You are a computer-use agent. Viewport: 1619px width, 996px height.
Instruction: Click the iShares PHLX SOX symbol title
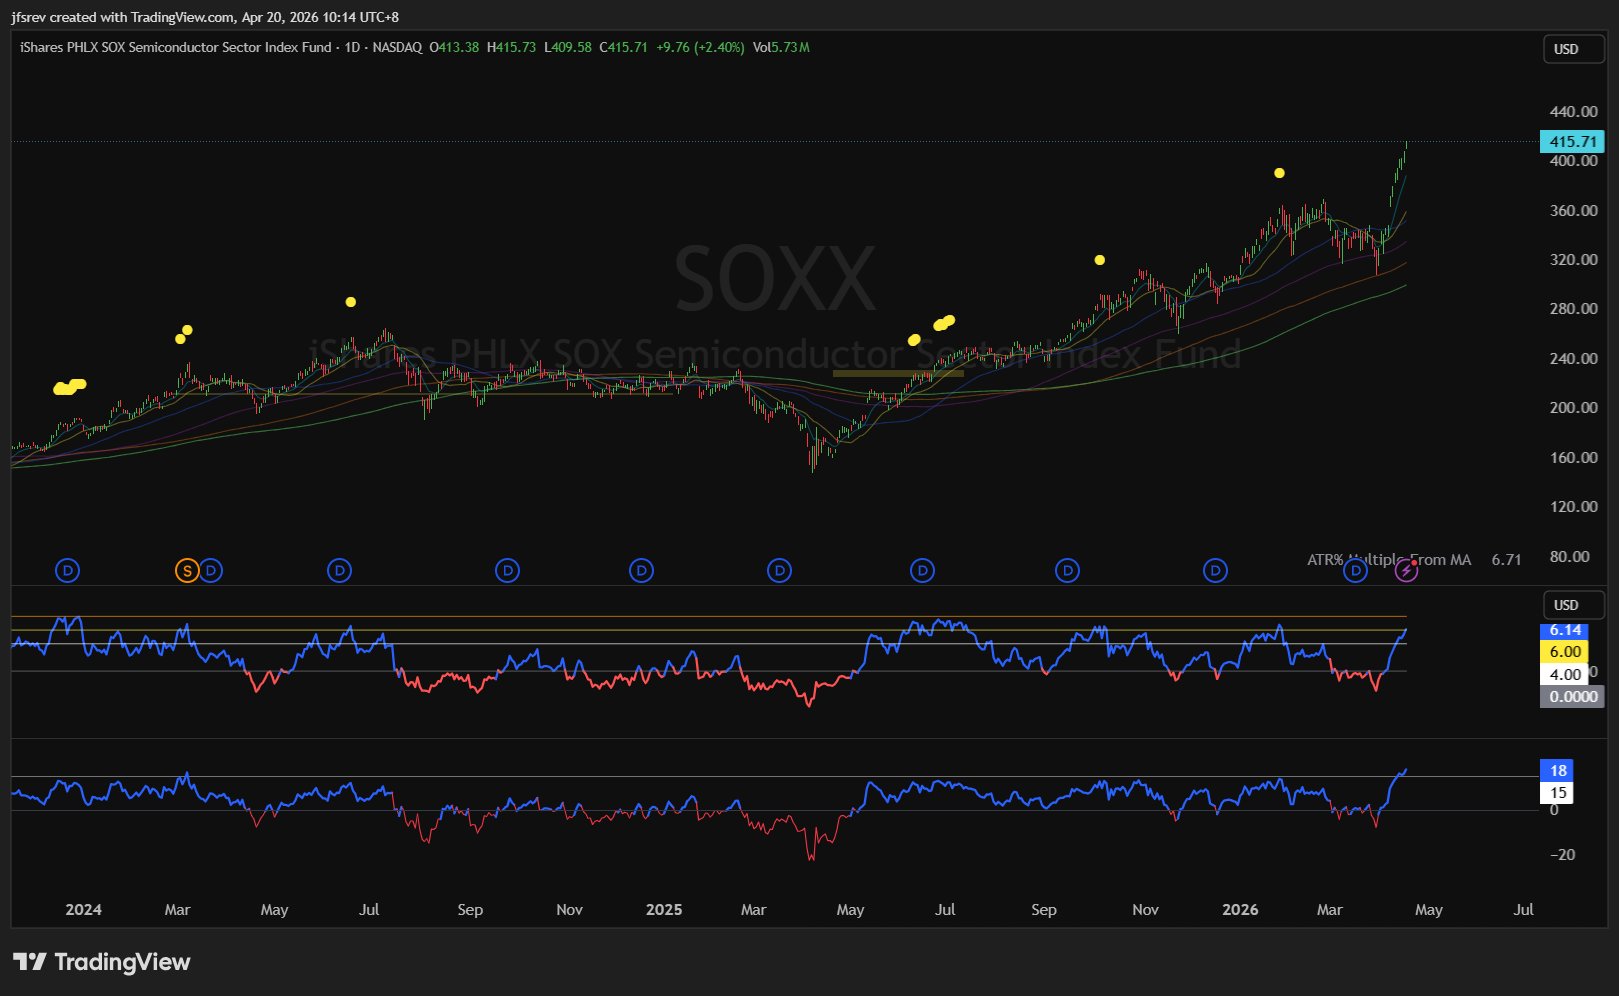175,47
